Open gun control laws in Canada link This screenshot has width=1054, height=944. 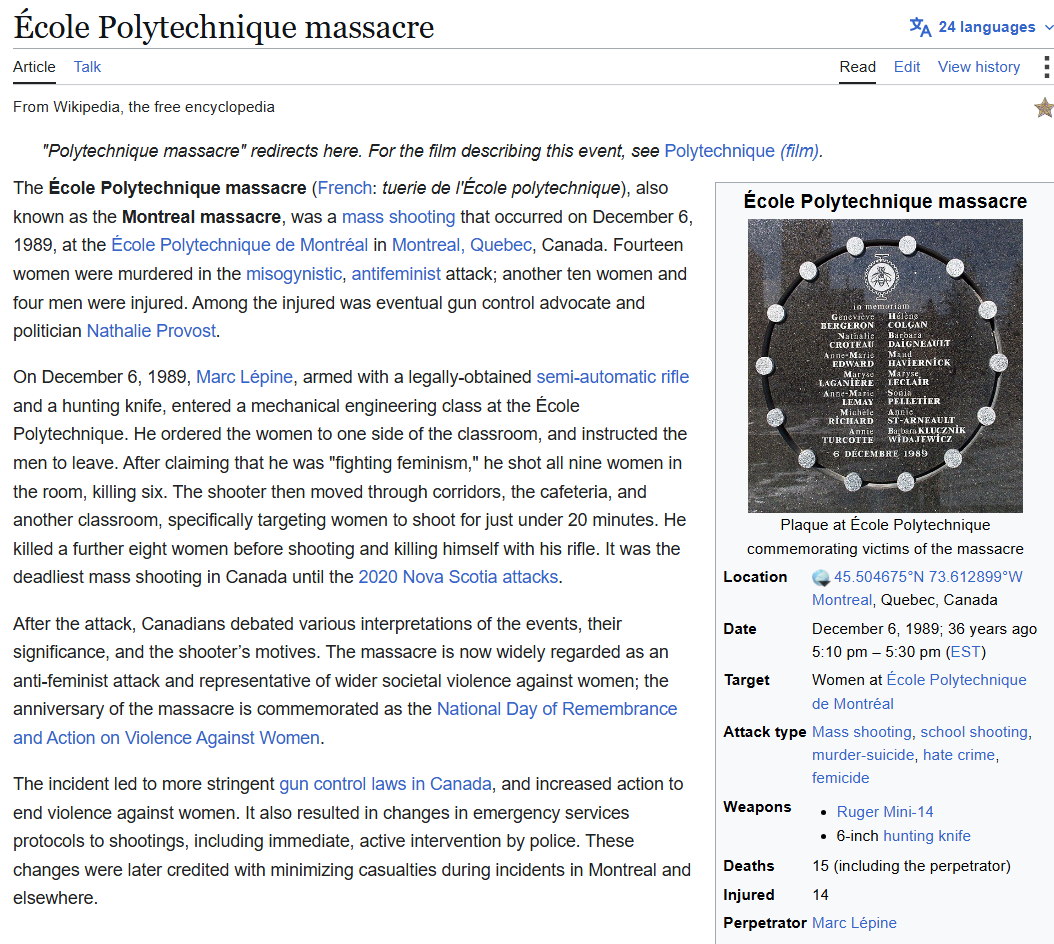(385, 784)
